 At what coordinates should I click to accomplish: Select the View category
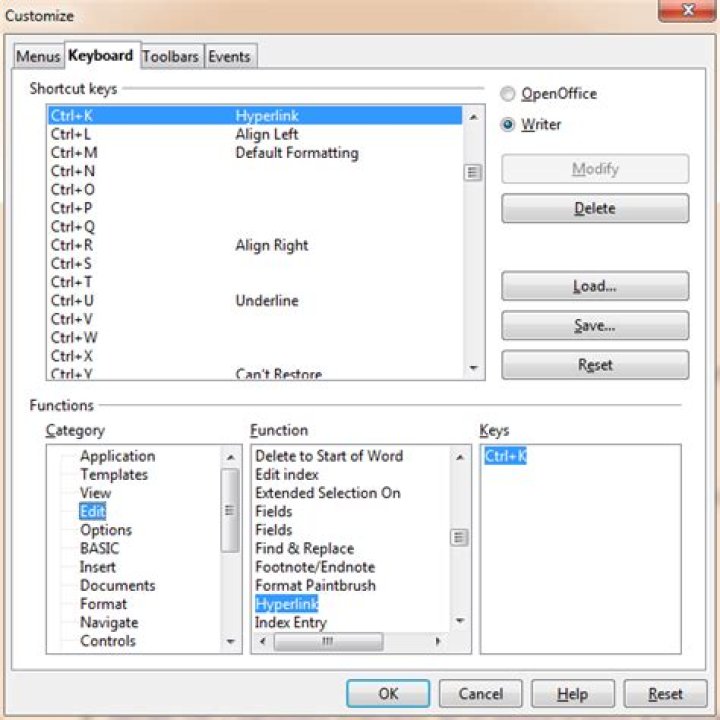(96, 493)
